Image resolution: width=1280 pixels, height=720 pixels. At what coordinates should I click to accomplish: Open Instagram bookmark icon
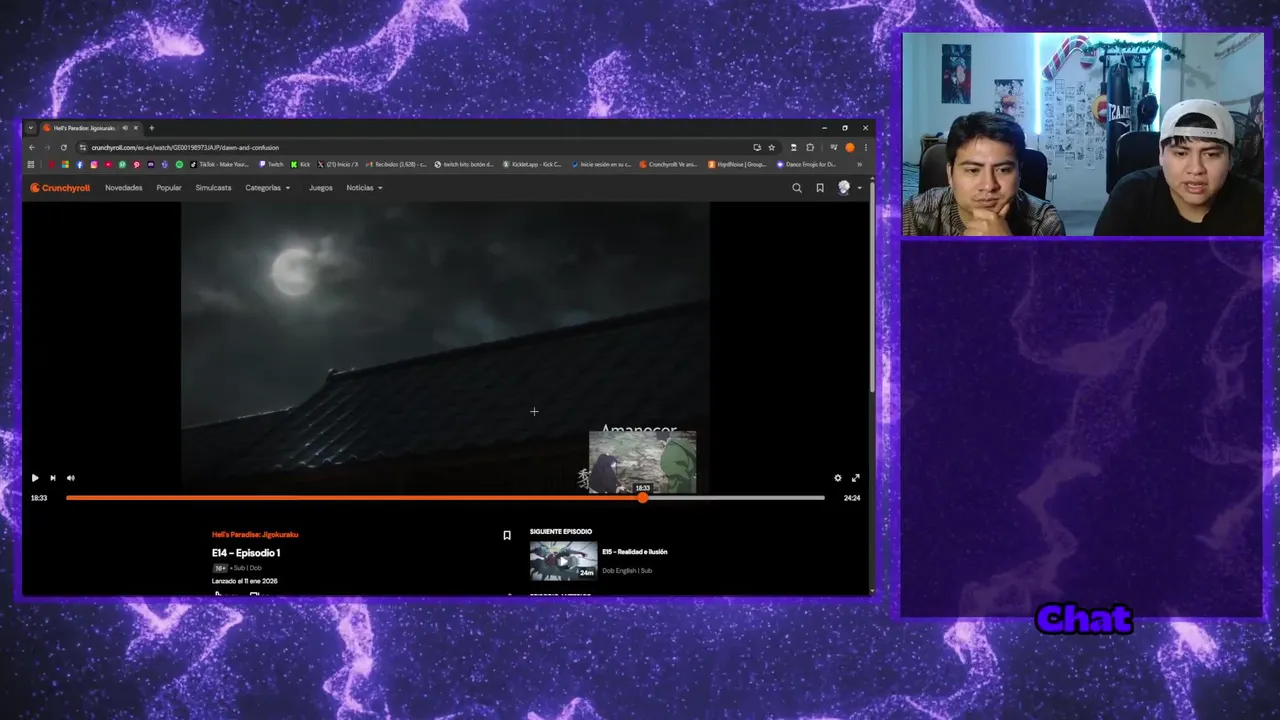94,164
